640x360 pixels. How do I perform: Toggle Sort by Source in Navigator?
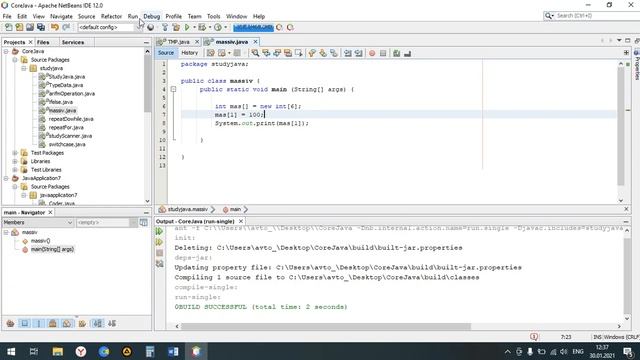(x=112, y=324)
